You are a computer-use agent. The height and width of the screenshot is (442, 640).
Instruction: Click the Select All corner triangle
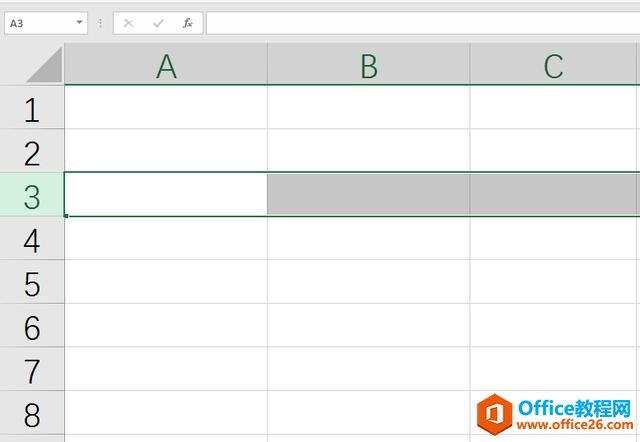pyautogui.click(x=44, y=65)
